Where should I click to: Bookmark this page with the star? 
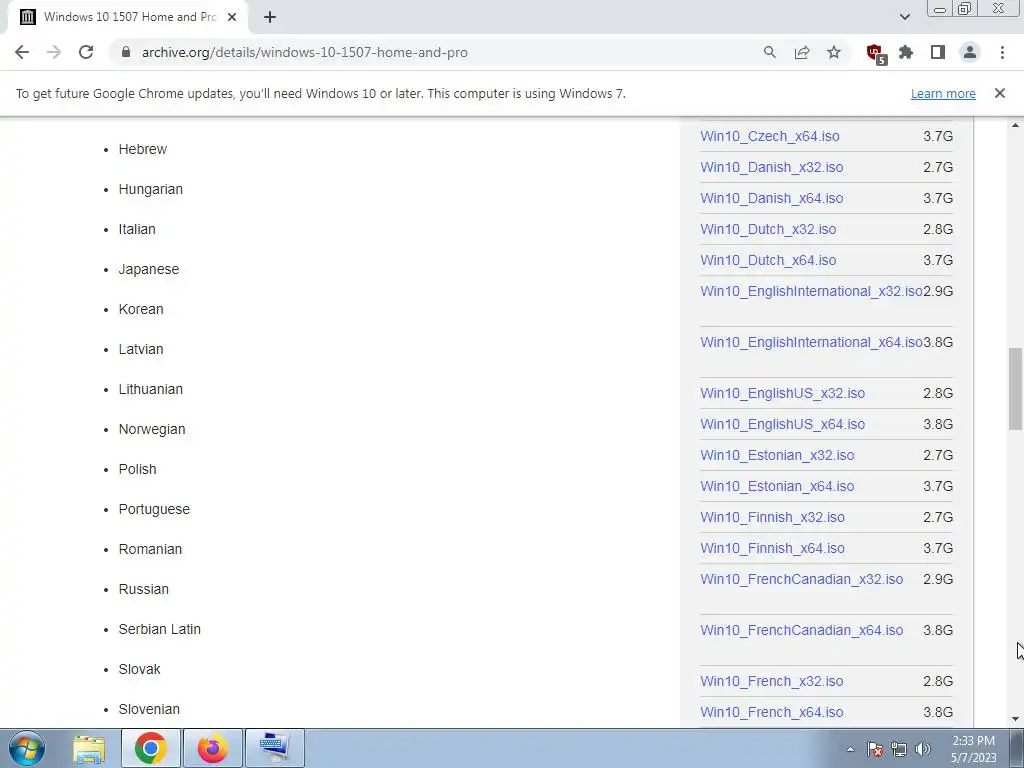coord(834,52)
